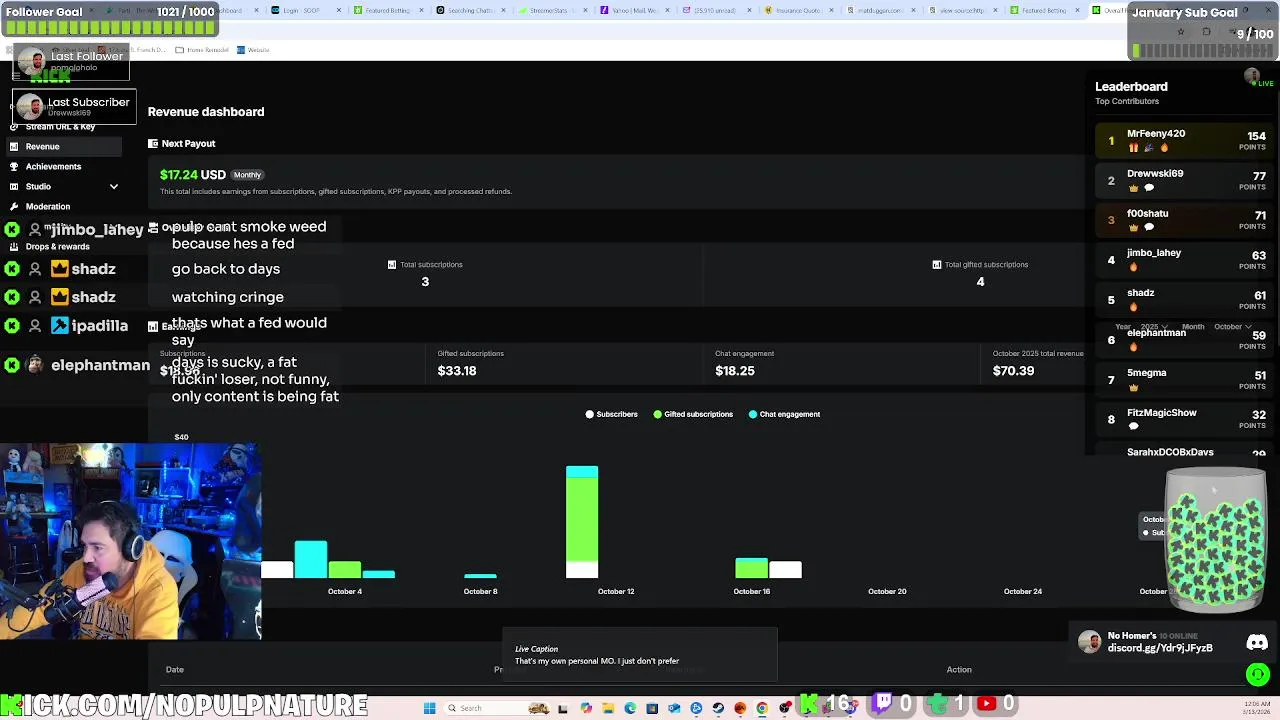Open the Website bookmark
Viewport: 1280px width, 720px height.
[x=254, y=49]
